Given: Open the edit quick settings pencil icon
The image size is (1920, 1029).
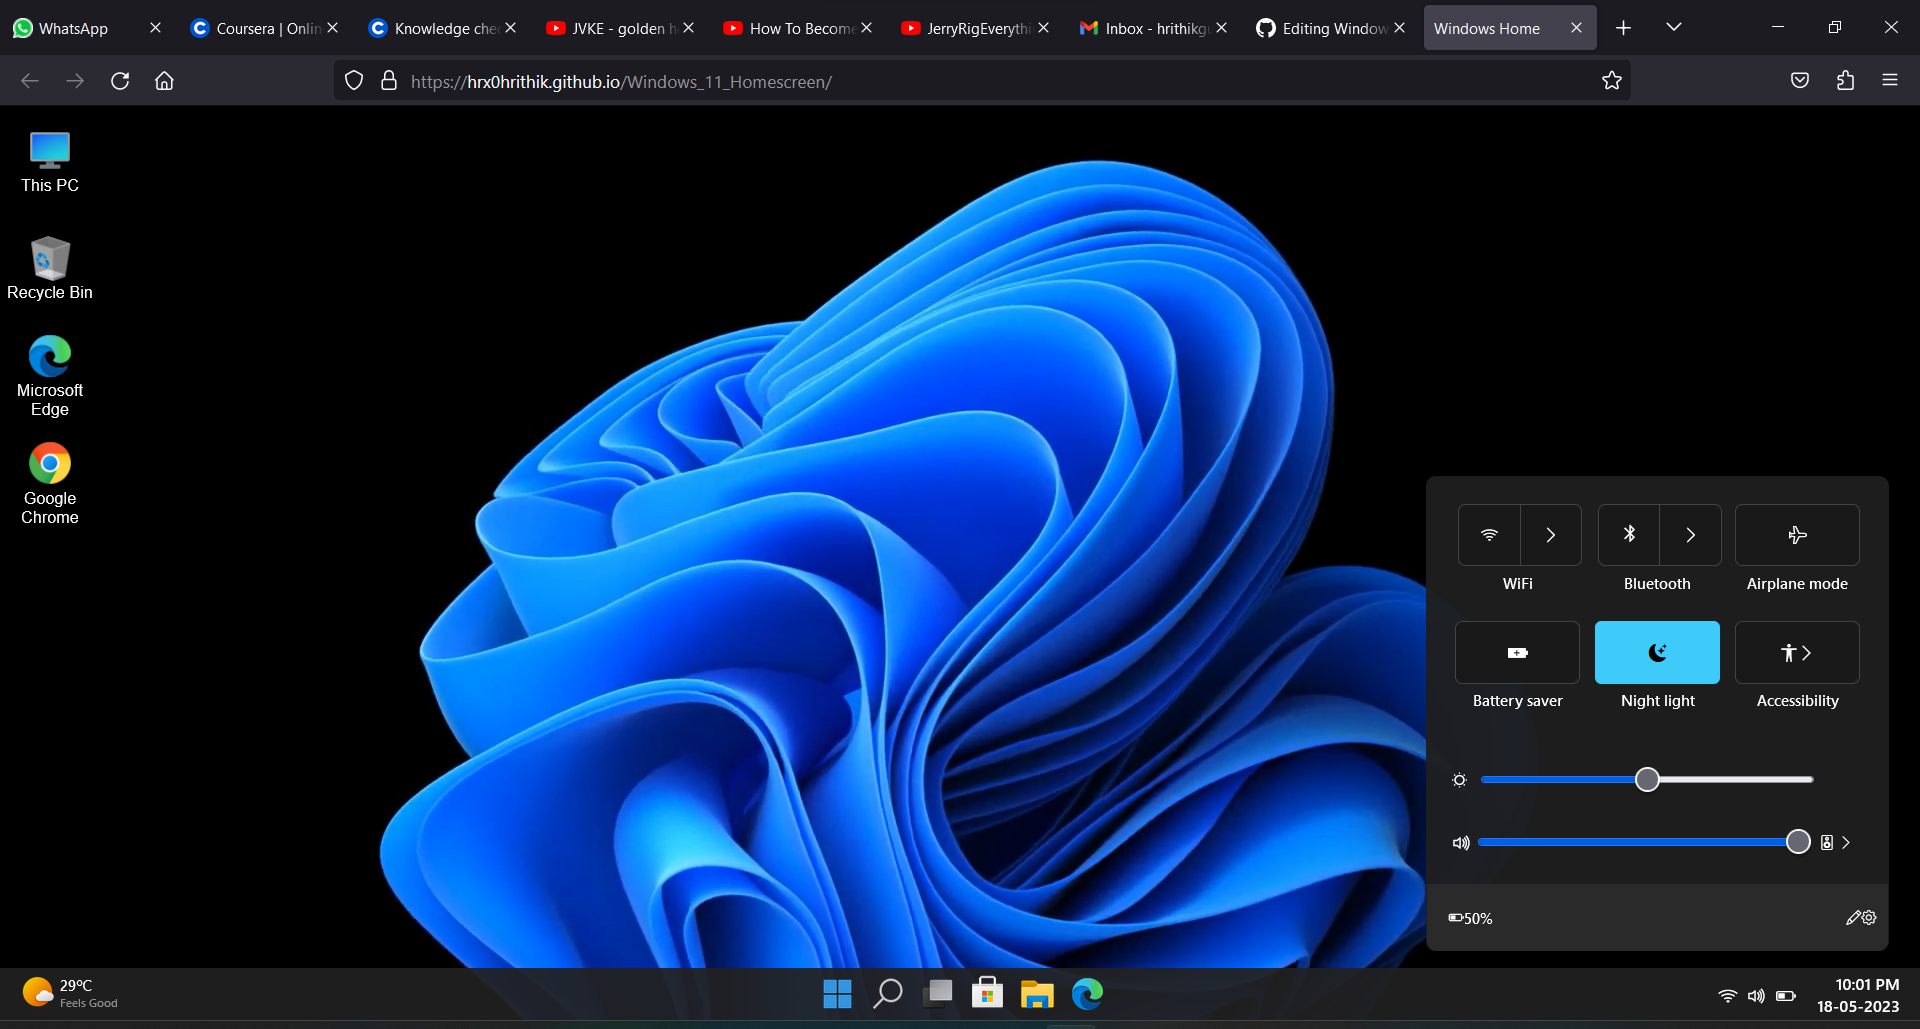Looking at the screenshot, I should point(1853,918).
